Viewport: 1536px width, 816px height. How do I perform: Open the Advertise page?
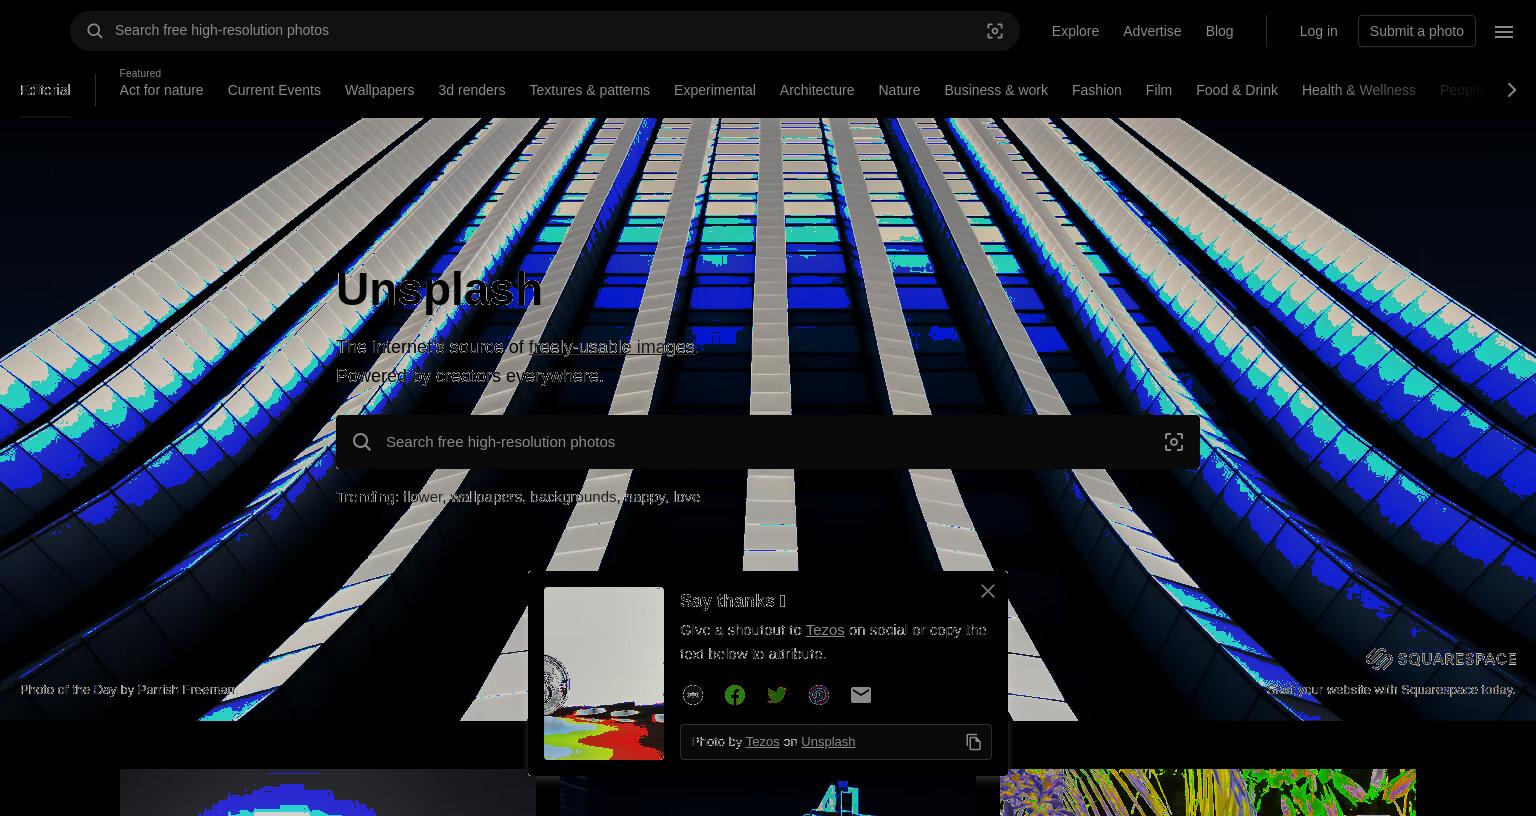click(x=1152, y=31)
